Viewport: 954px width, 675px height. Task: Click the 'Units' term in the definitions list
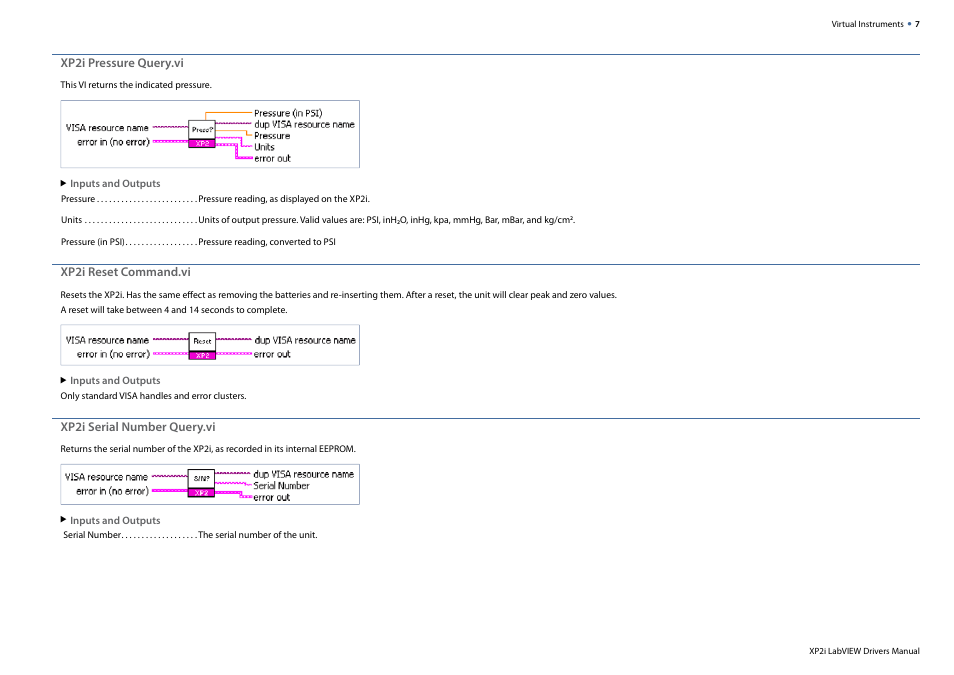[71, 220]
